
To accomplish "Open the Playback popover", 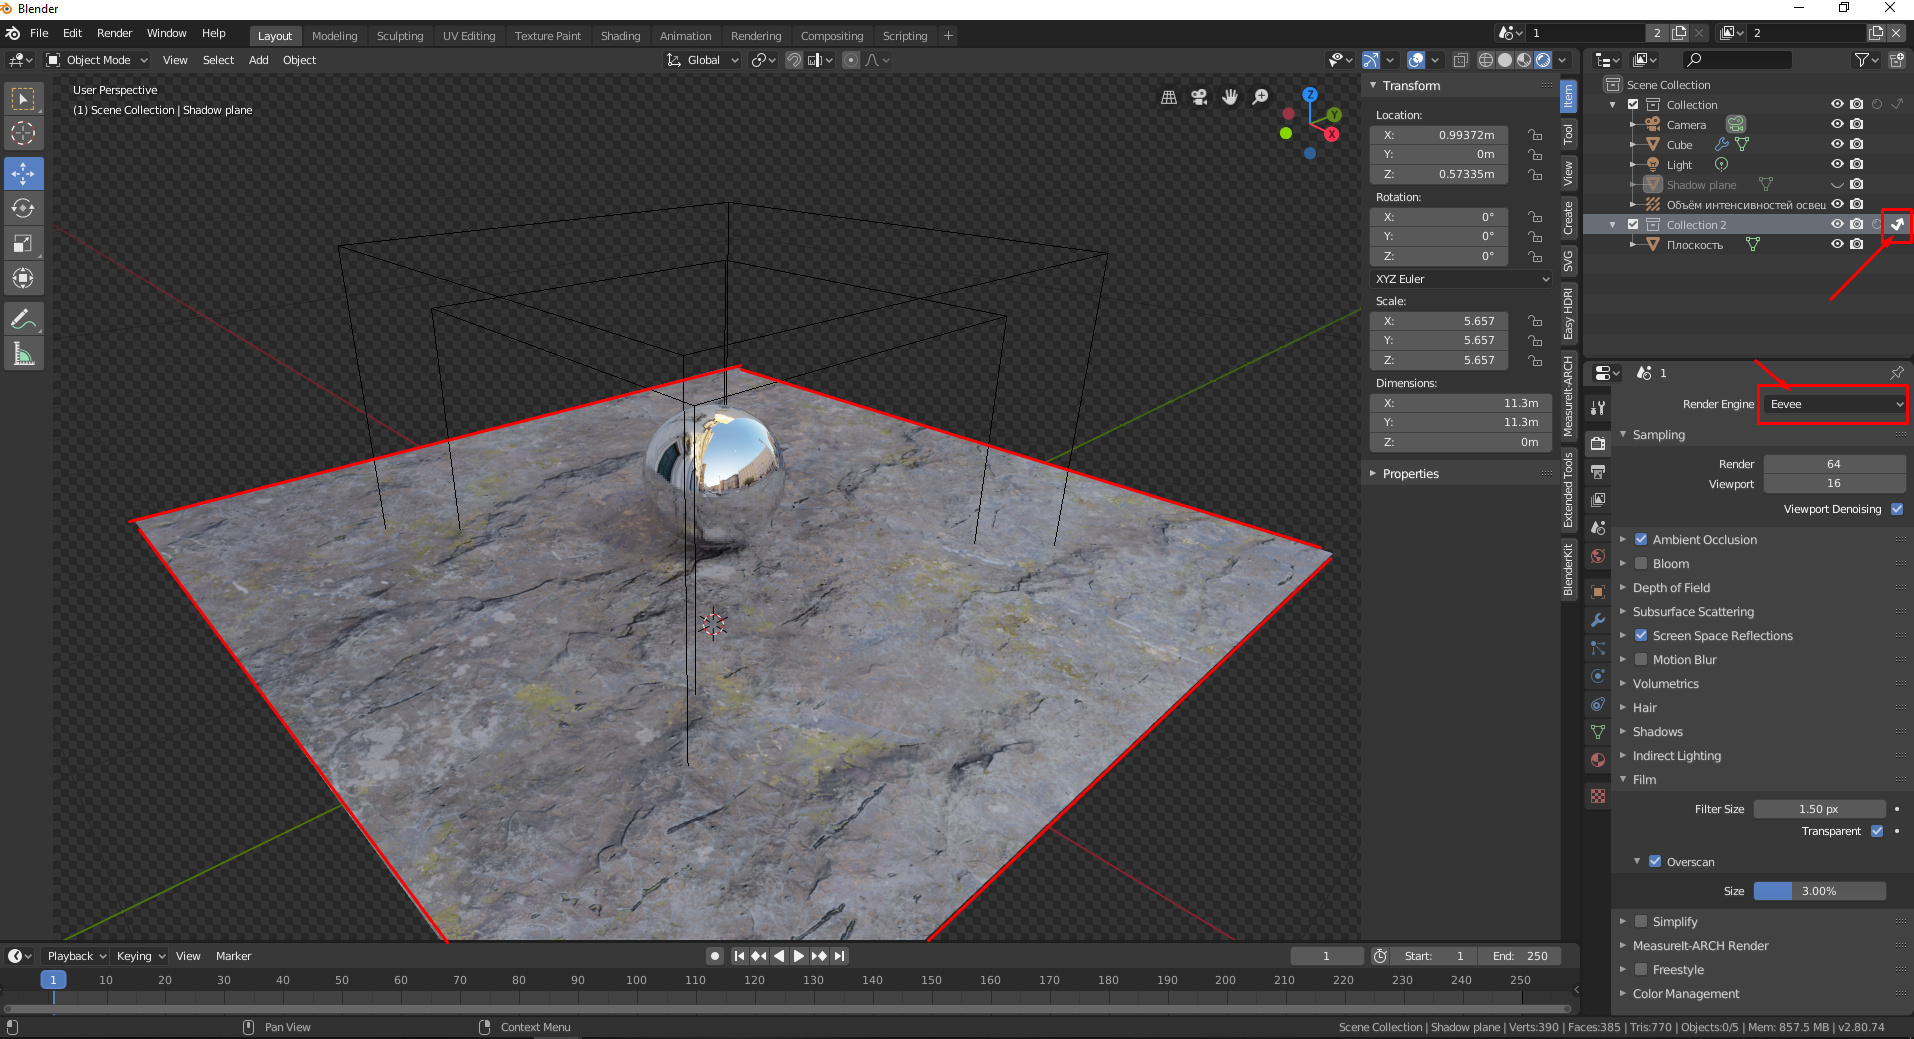I will tap(76, 956).
